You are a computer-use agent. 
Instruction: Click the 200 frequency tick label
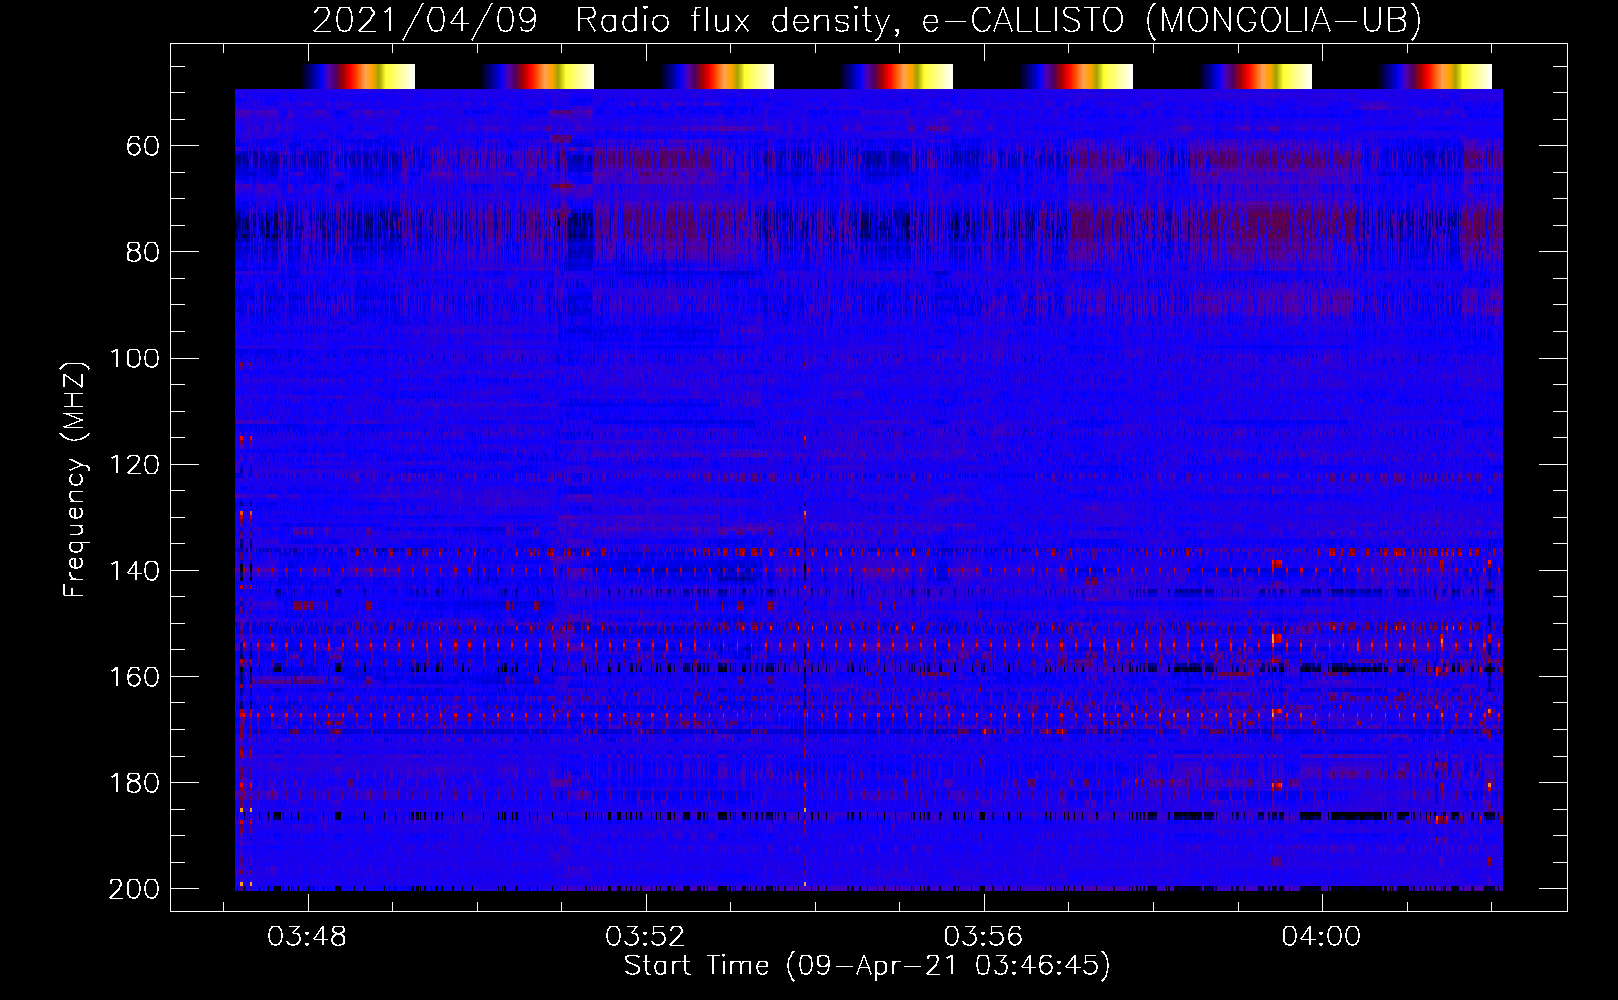134,889
